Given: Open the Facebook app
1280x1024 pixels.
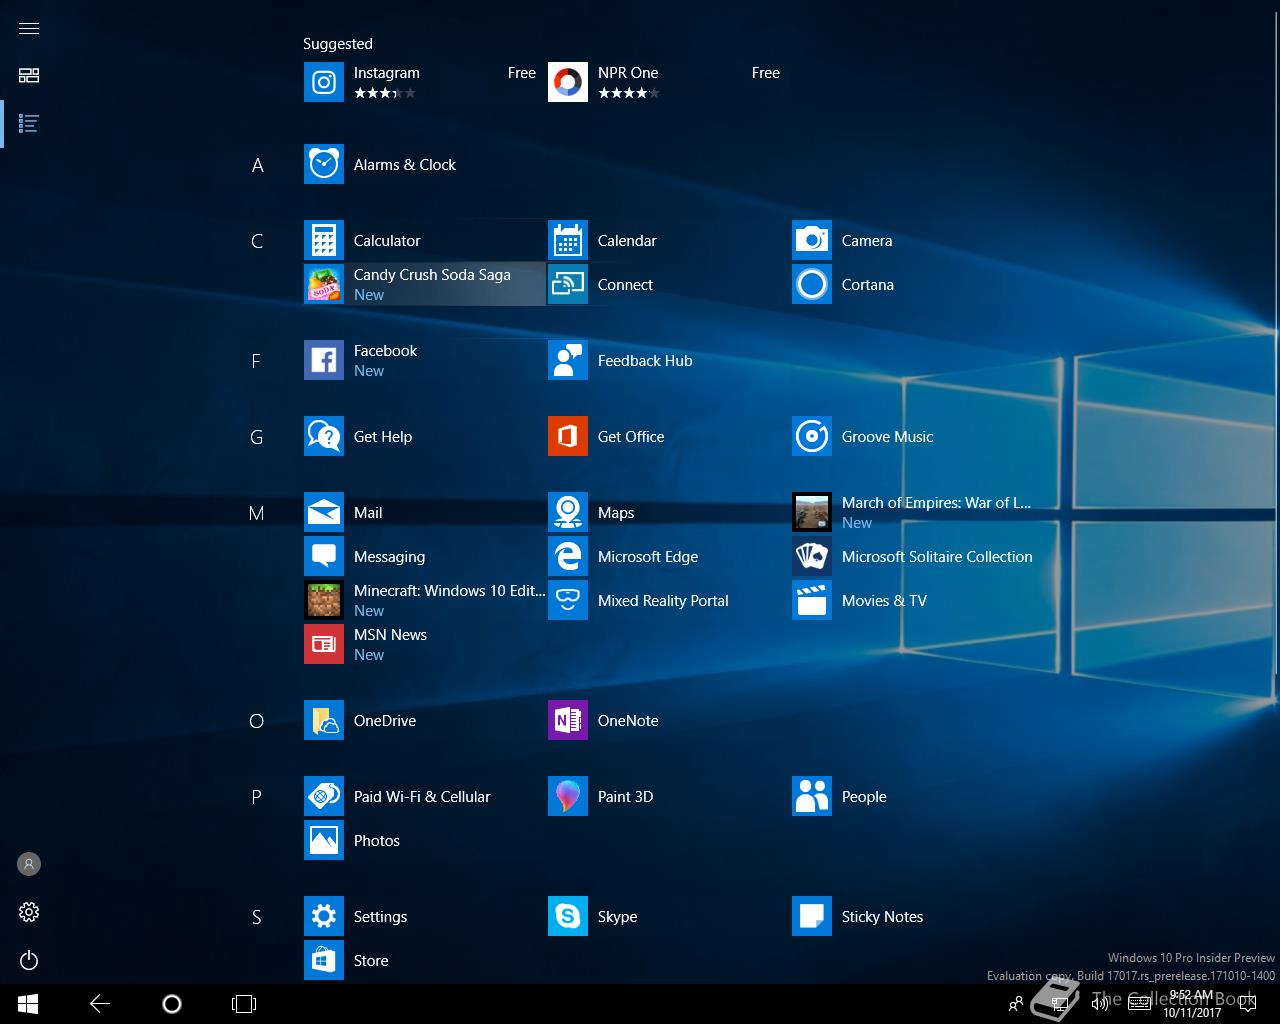Looking at the screenshot, I should tap(424, 360).
